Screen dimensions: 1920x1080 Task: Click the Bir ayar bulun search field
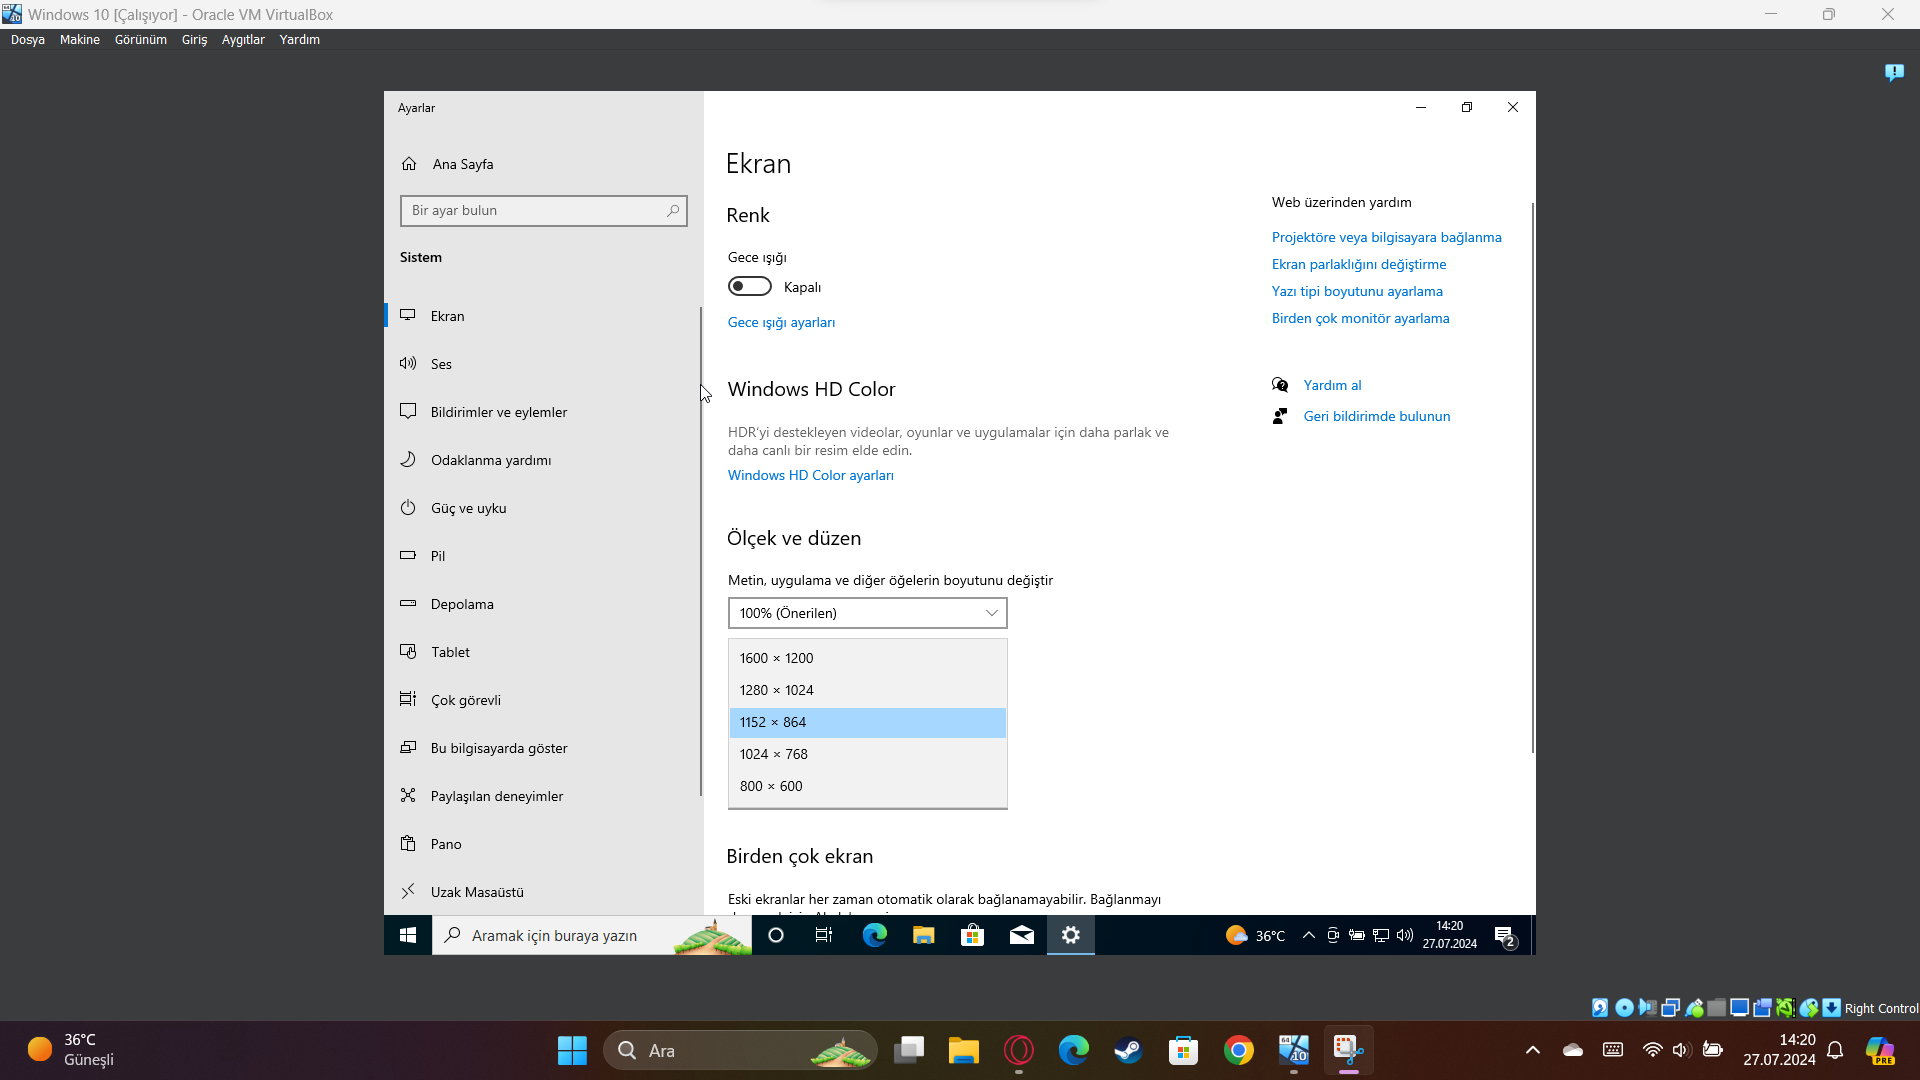point(535,211)
